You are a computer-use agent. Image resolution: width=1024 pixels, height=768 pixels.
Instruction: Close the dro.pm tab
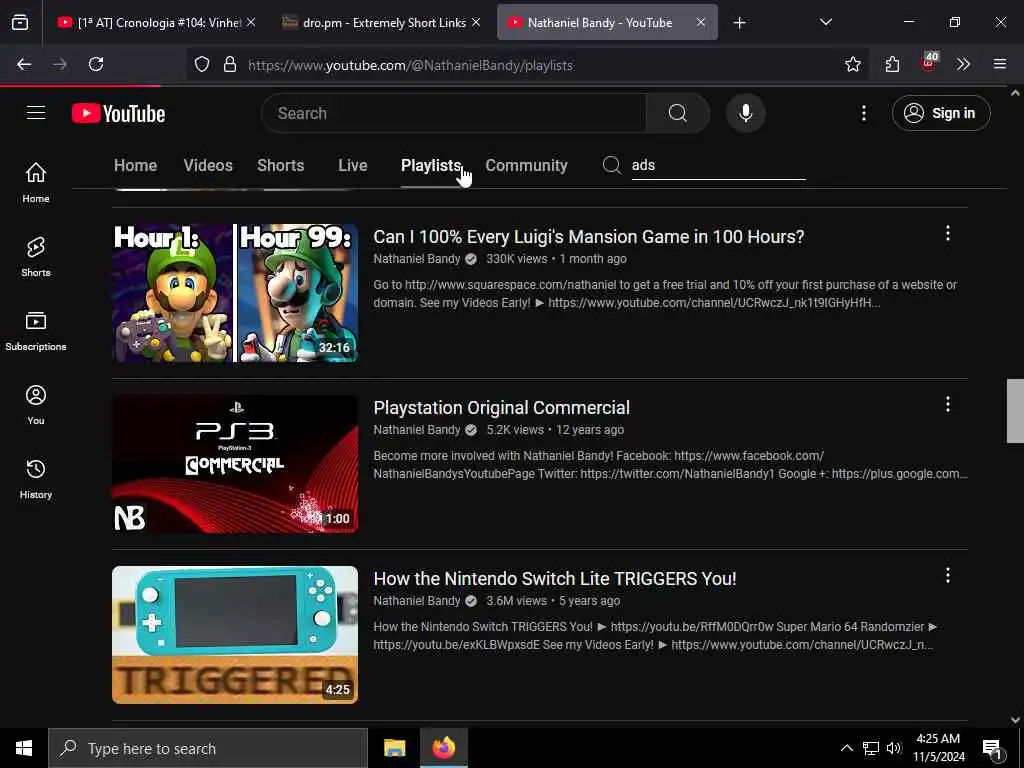click(x=476, y=23)
